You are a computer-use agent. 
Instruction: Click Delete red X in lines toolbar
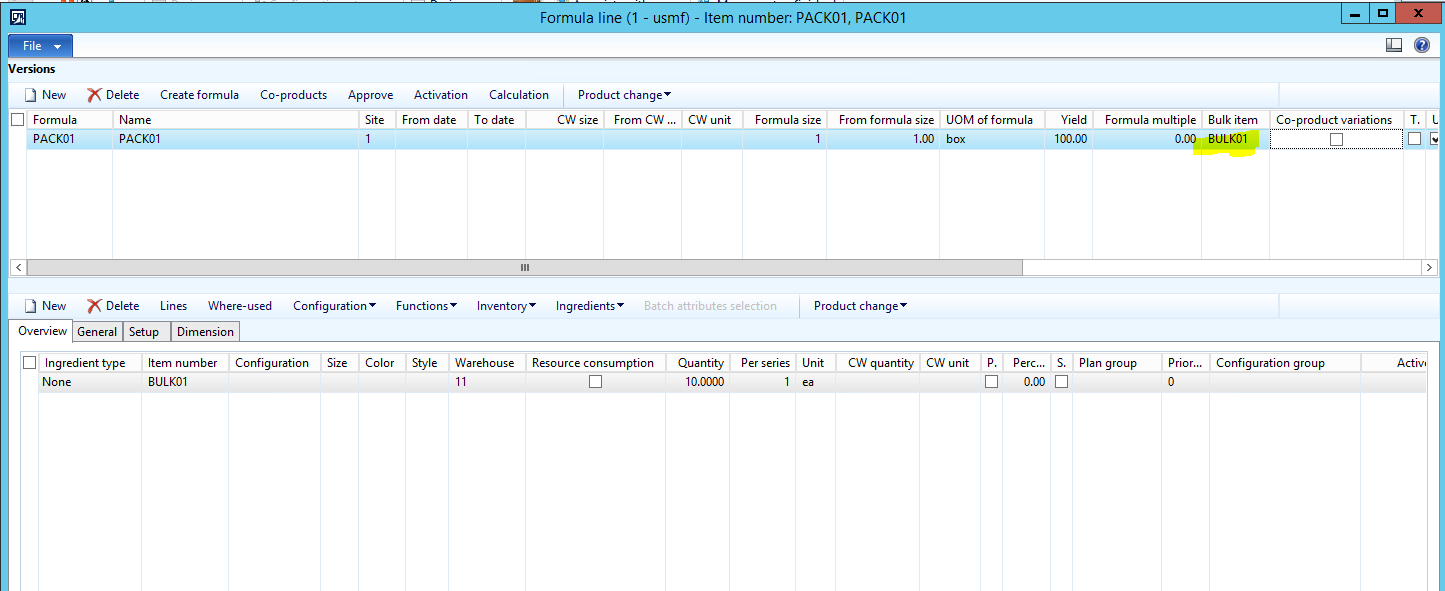click(94, 306)
